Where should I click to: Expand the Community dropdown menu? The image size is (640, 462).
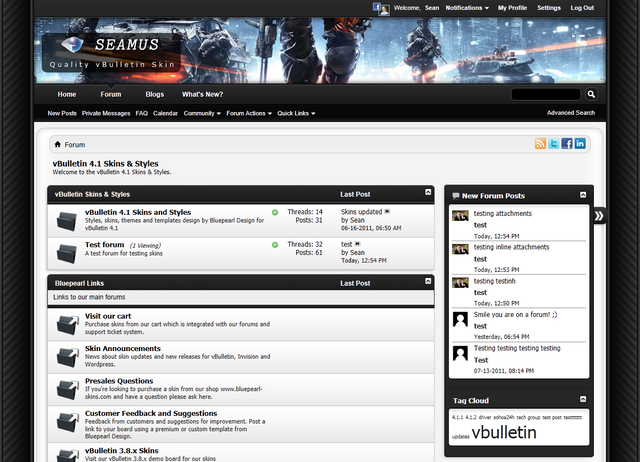tap(202, 113)
